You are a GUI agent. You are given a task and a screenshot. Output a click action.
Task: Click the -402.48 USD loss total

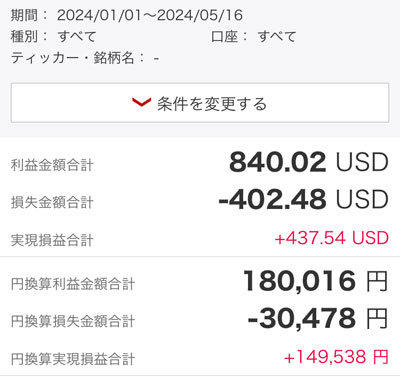303,199
